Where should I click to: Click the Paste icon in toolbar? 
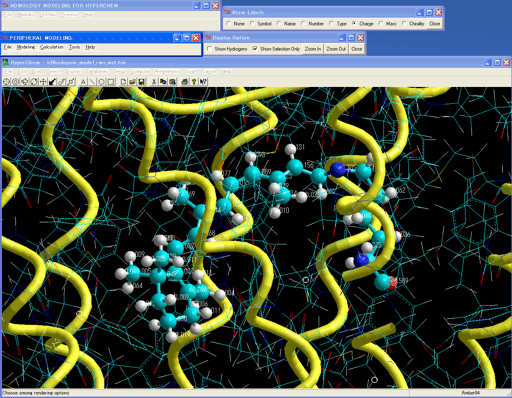pyautogui.click(x=172, y=82)
